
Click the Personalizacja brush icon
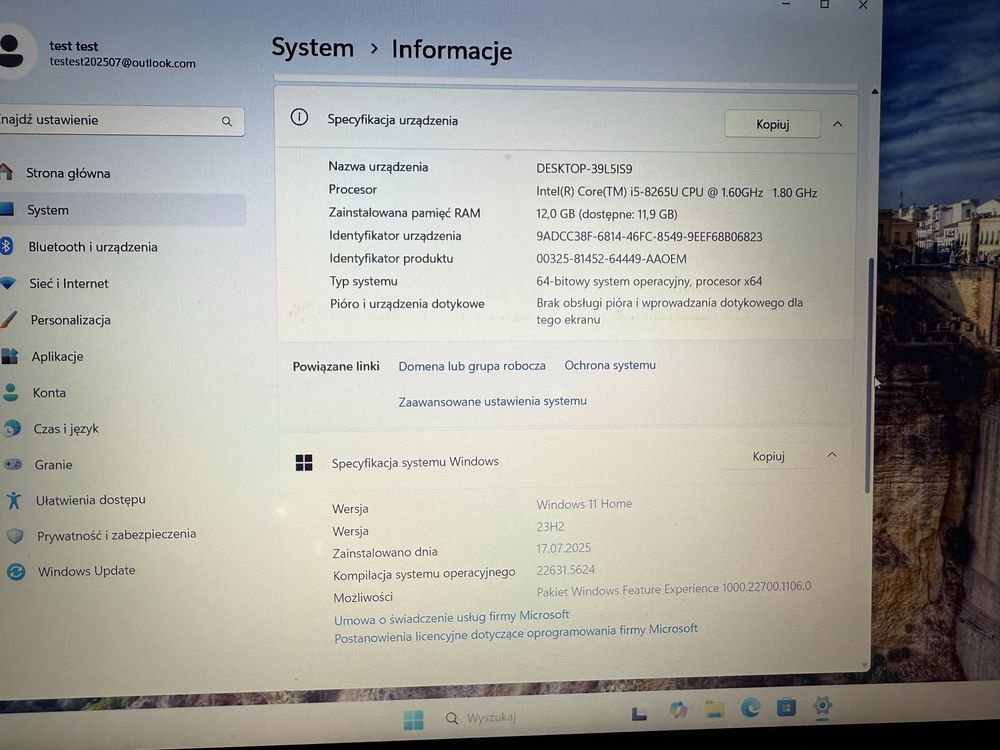(8, 320)
